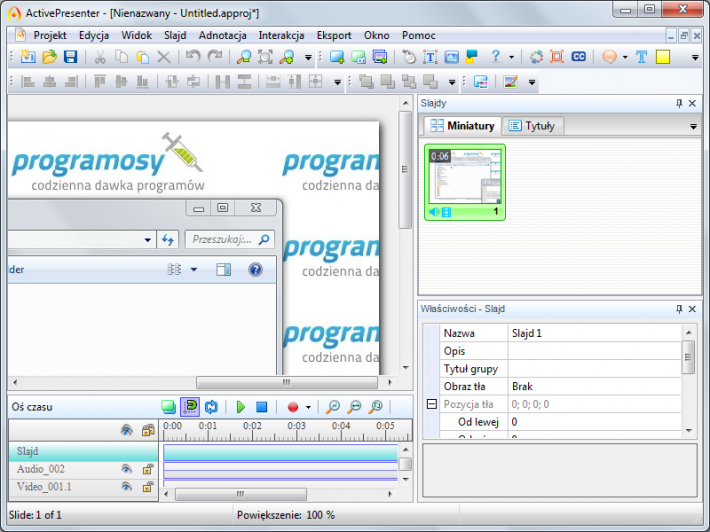Open the Eksport menu

pos(334,35)
